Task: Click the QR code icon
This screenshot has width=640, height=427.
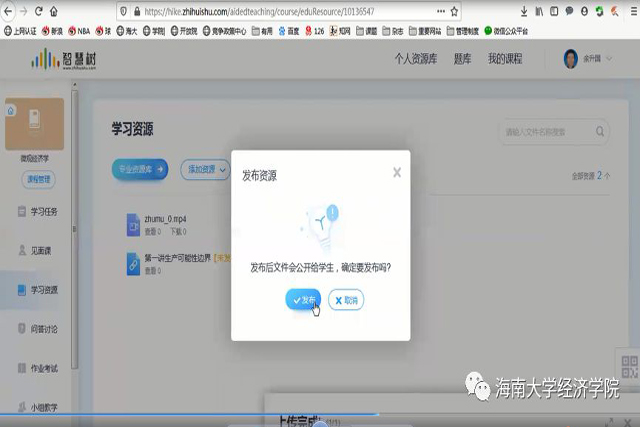Action: coord(629,364)
